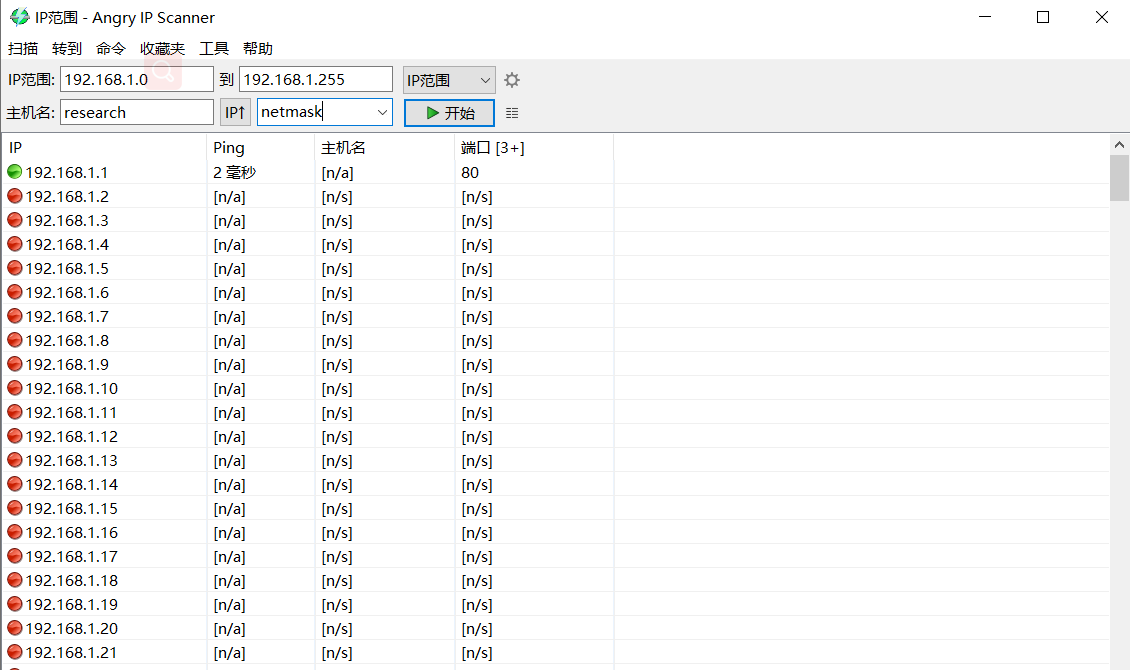This screenshot has height=670, width=1130.
Task: Select the row 192.168.1.5
Action: [555, 268]
